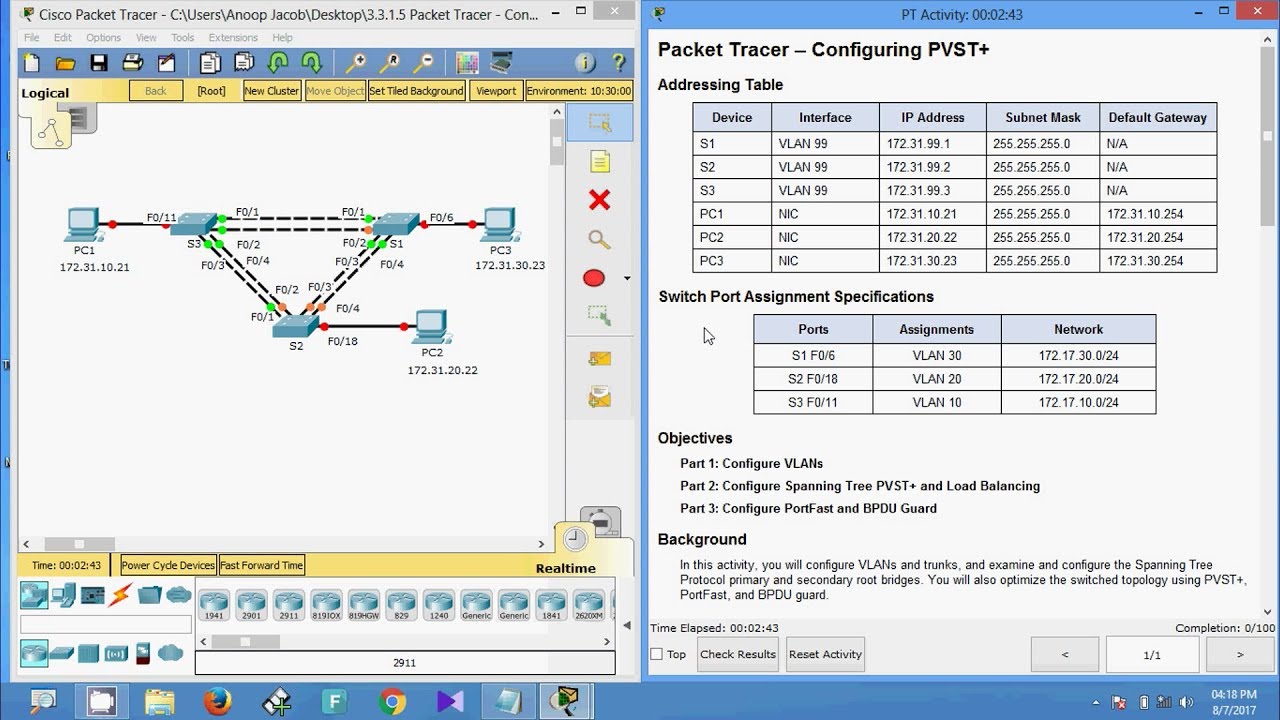Reset workspace zoom level
Screen dimensions: 1280x720
click(x=390, y=63)
